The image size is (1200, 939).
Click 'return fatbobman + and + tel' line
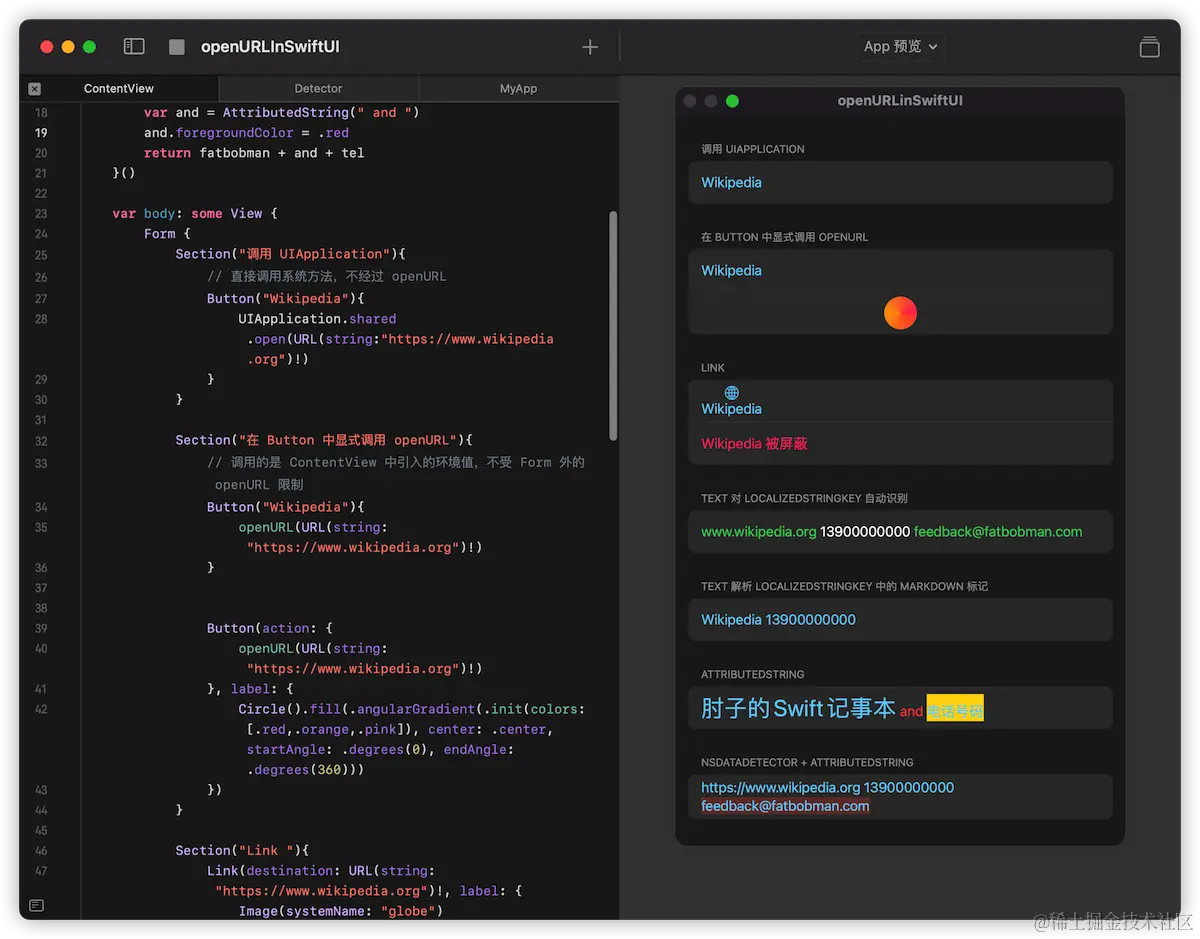(x=254, y=153)
